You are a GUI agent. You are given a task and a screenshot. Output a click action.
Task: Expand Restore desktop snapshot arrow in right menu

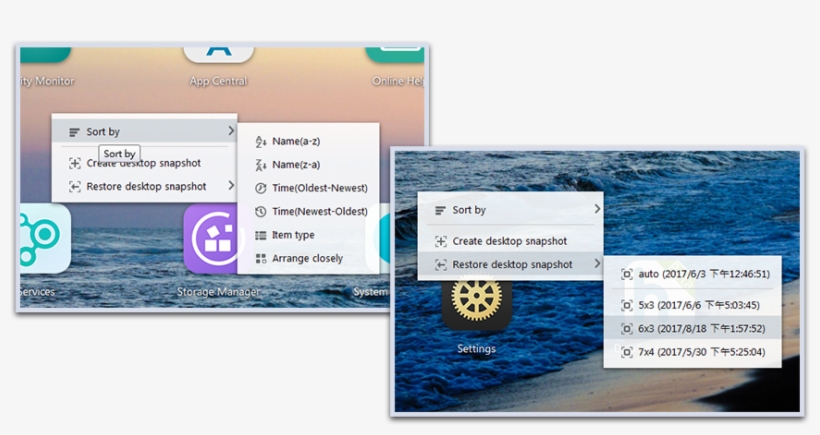[x=597, y=264]
